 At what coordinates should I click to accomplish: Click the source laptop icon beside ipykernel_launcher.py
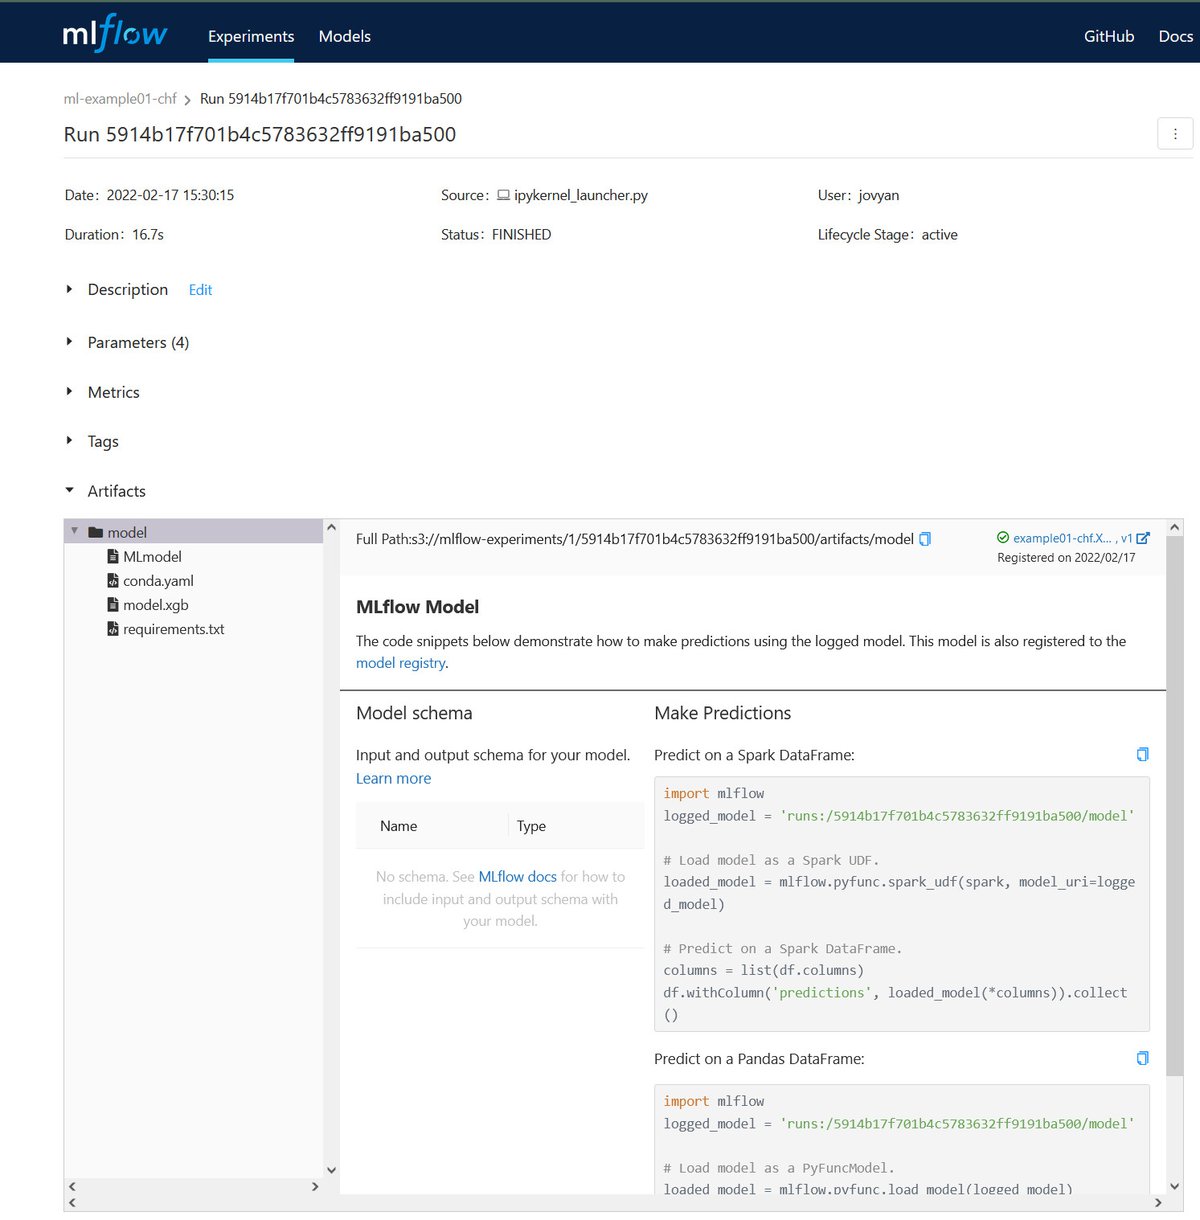click(504, 195)
